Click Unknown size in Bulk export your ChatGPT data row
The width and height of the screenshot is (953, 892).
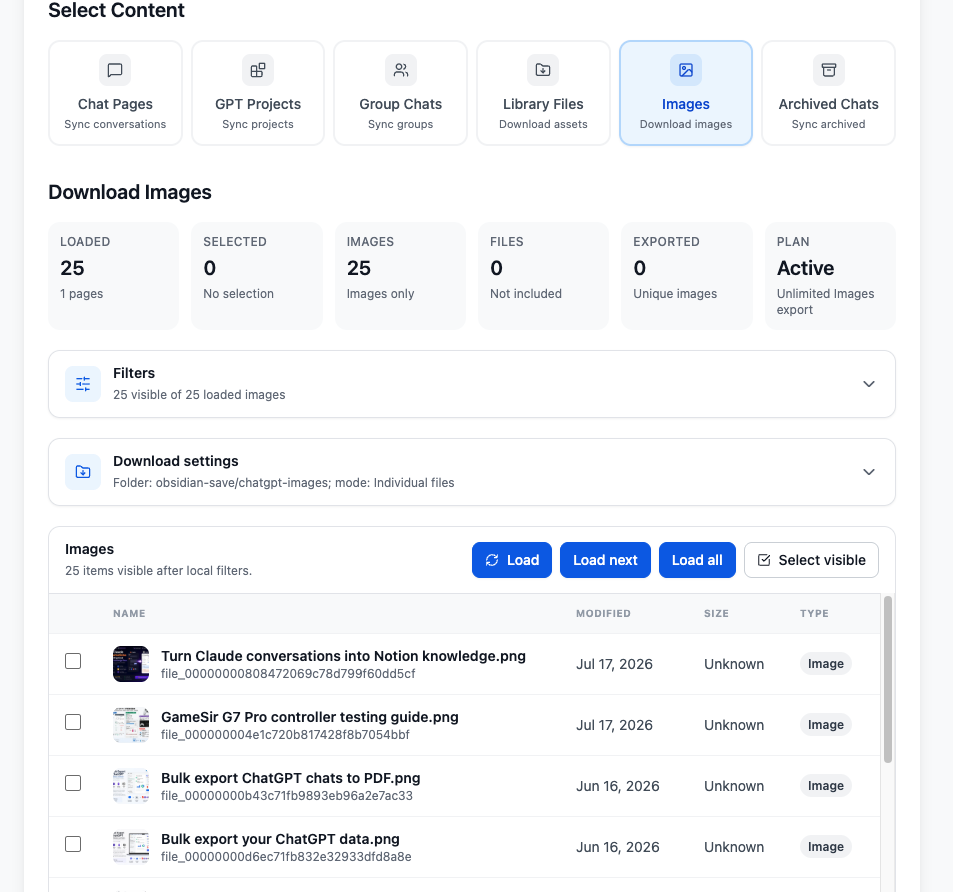(x=734, y=847)
